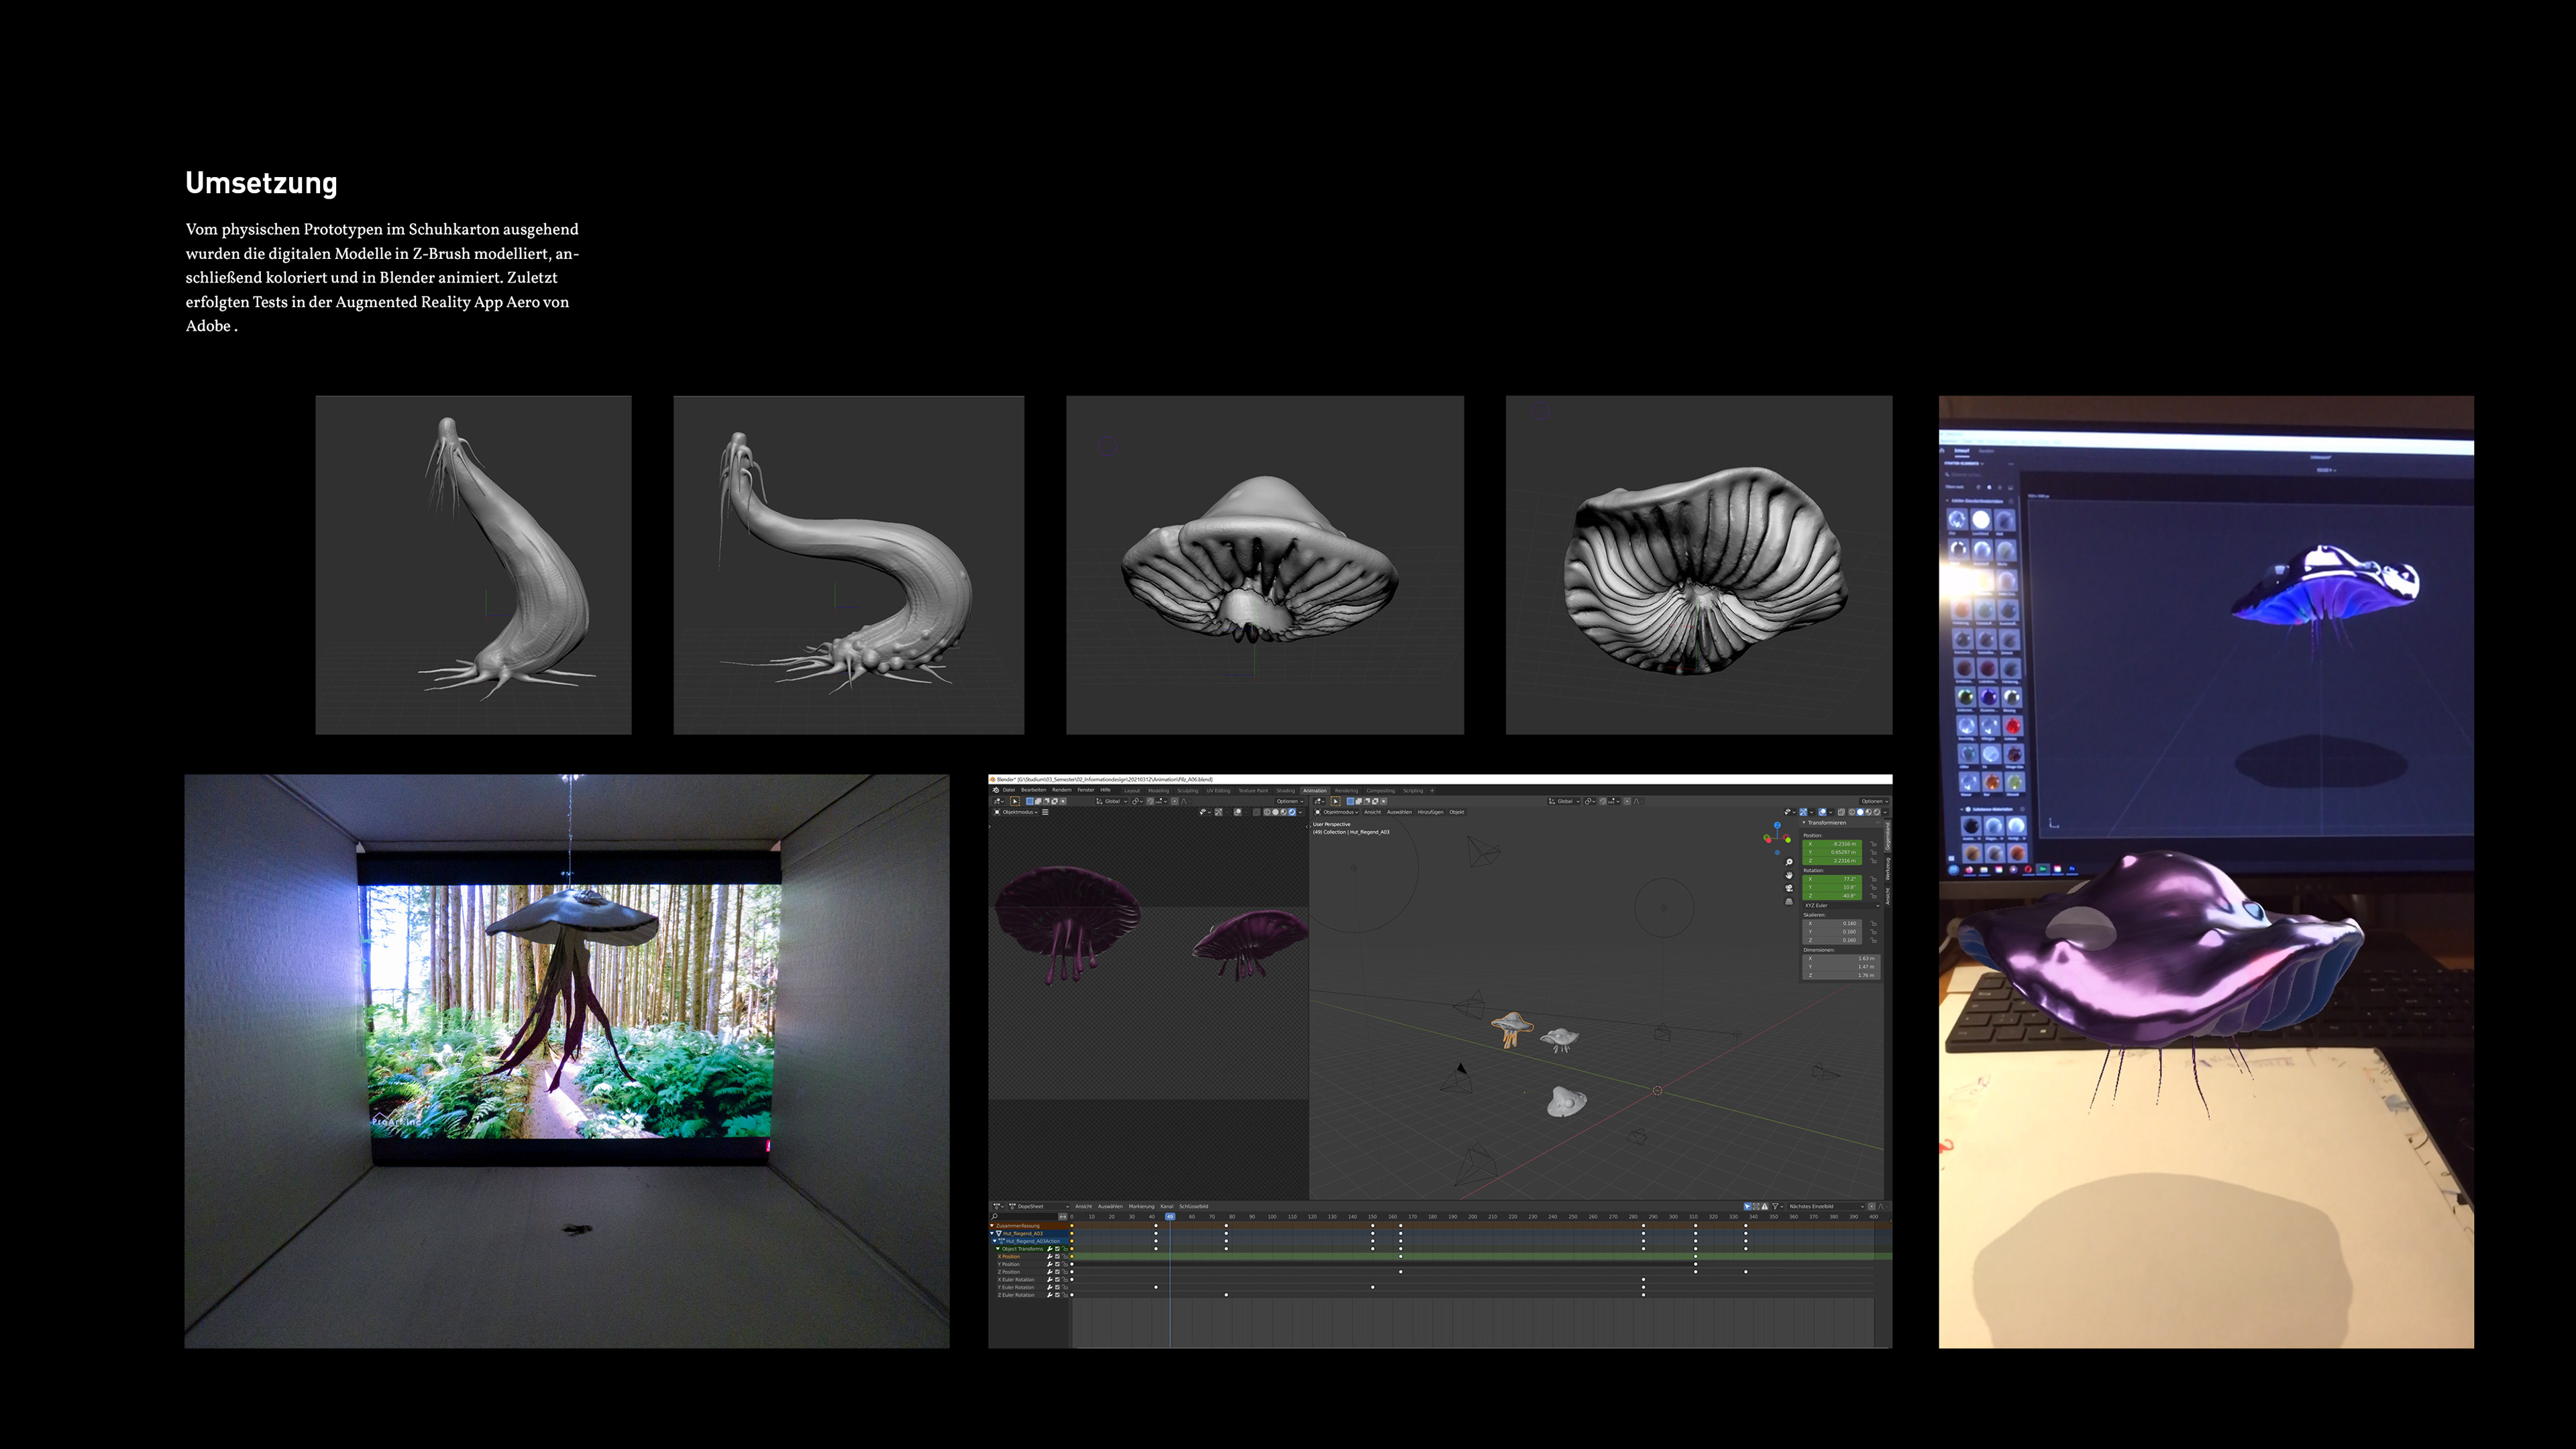Select rendered shading in the left viewport
The height and width of the screenshot is (1449, 2576).
pyautogui.click(x=1292, y=812)
